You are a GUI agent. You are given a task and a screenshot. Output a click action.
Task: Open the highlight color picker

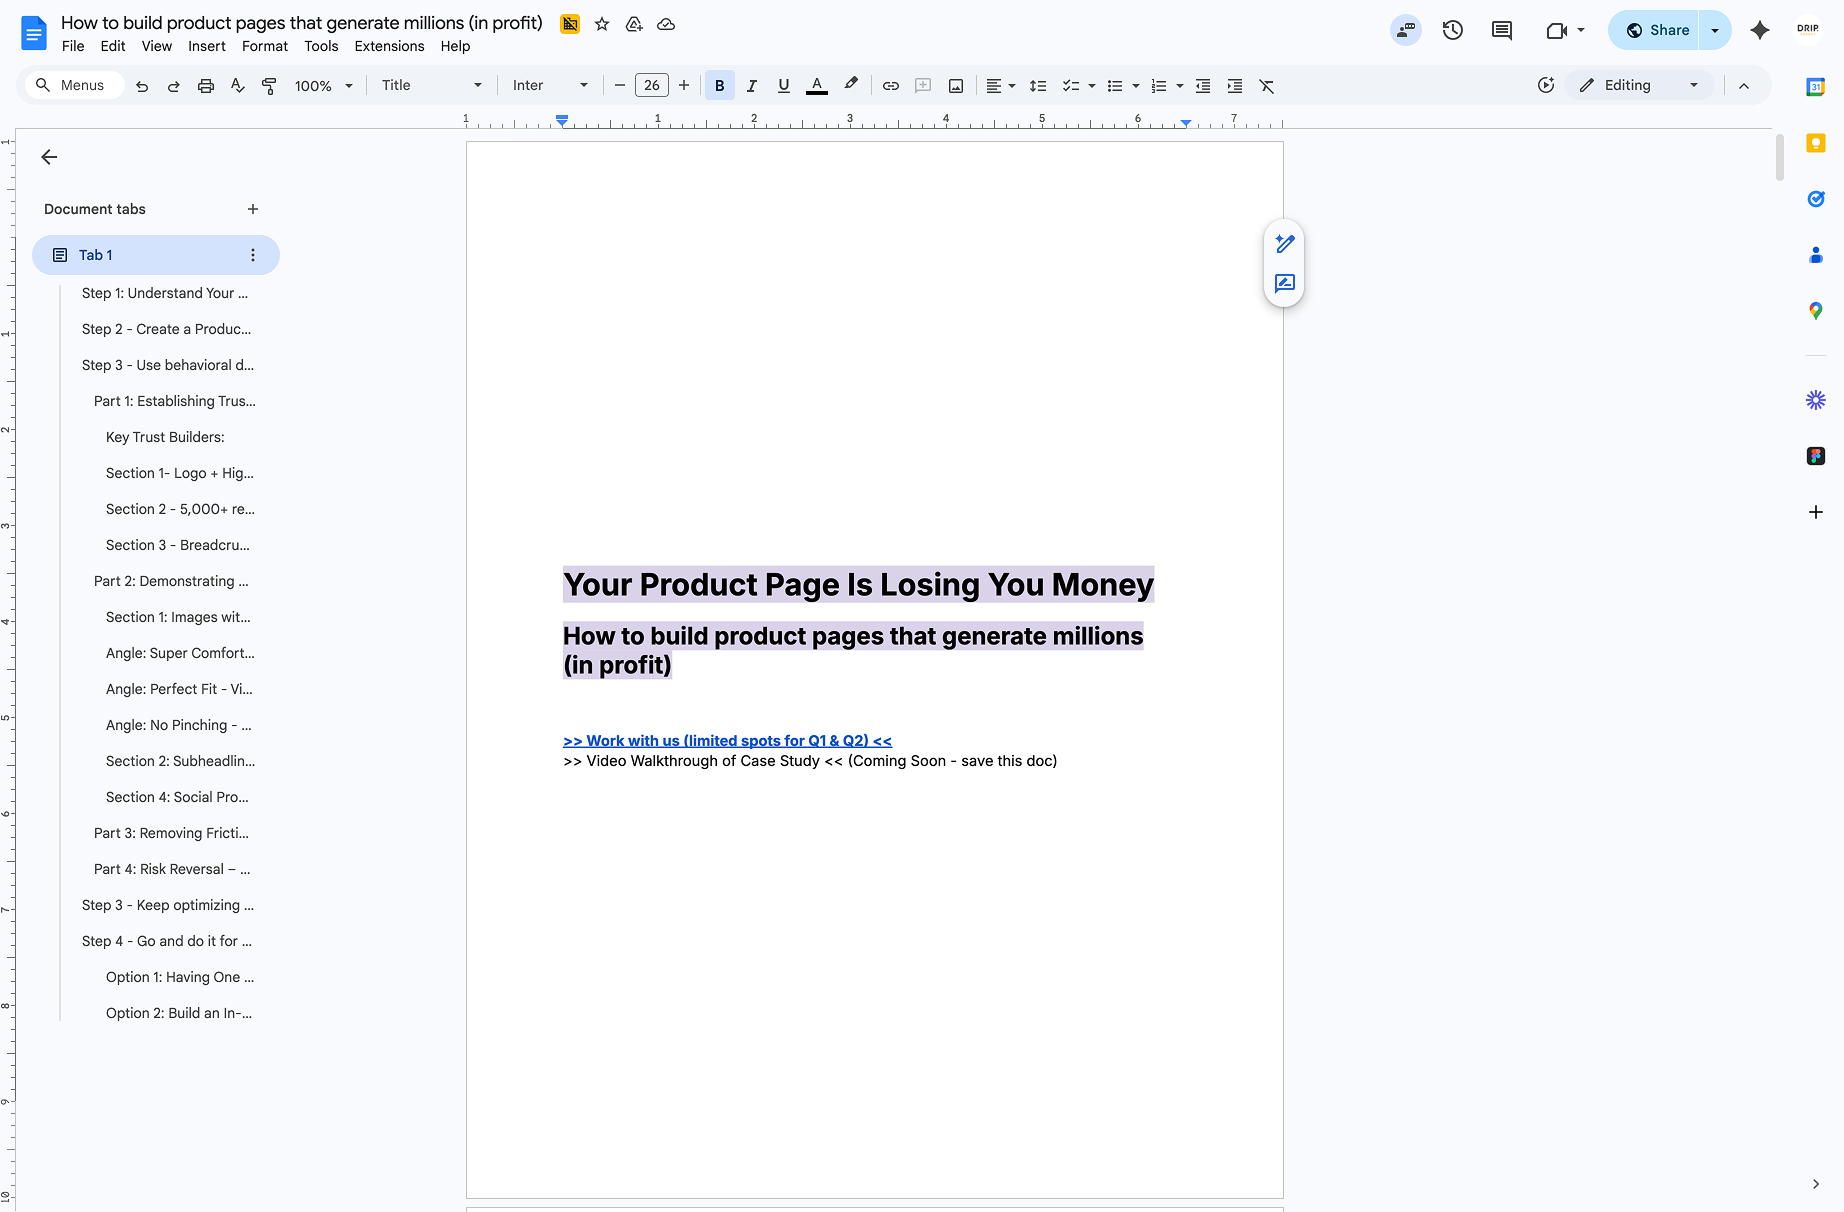click(851, 86)
